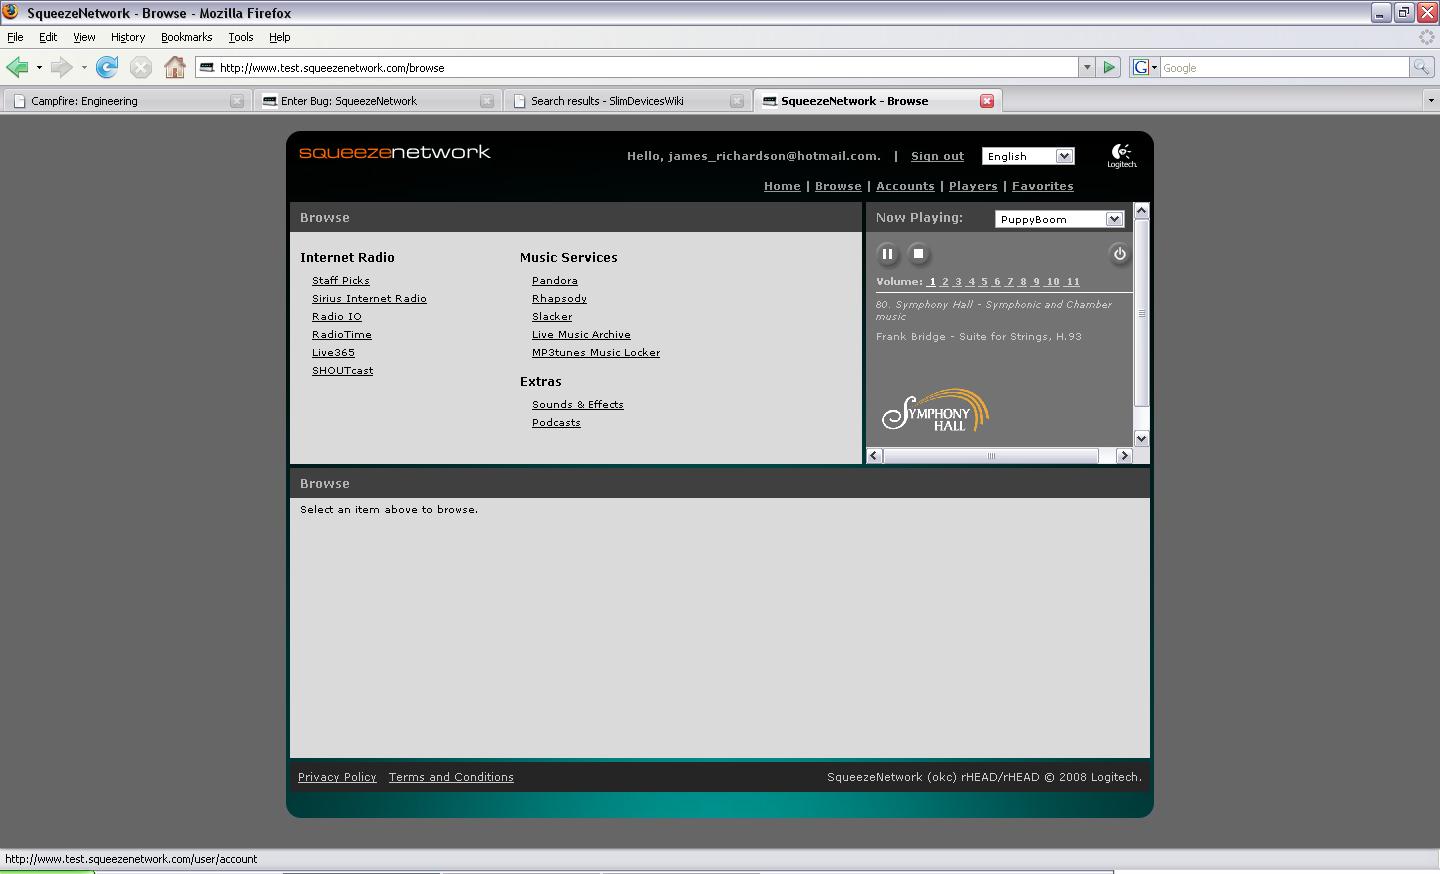Viewport: 1440px width, 874px height.
Task: Click the back navigation arrow
Action: pyautogui.click(x=17, y=68)
